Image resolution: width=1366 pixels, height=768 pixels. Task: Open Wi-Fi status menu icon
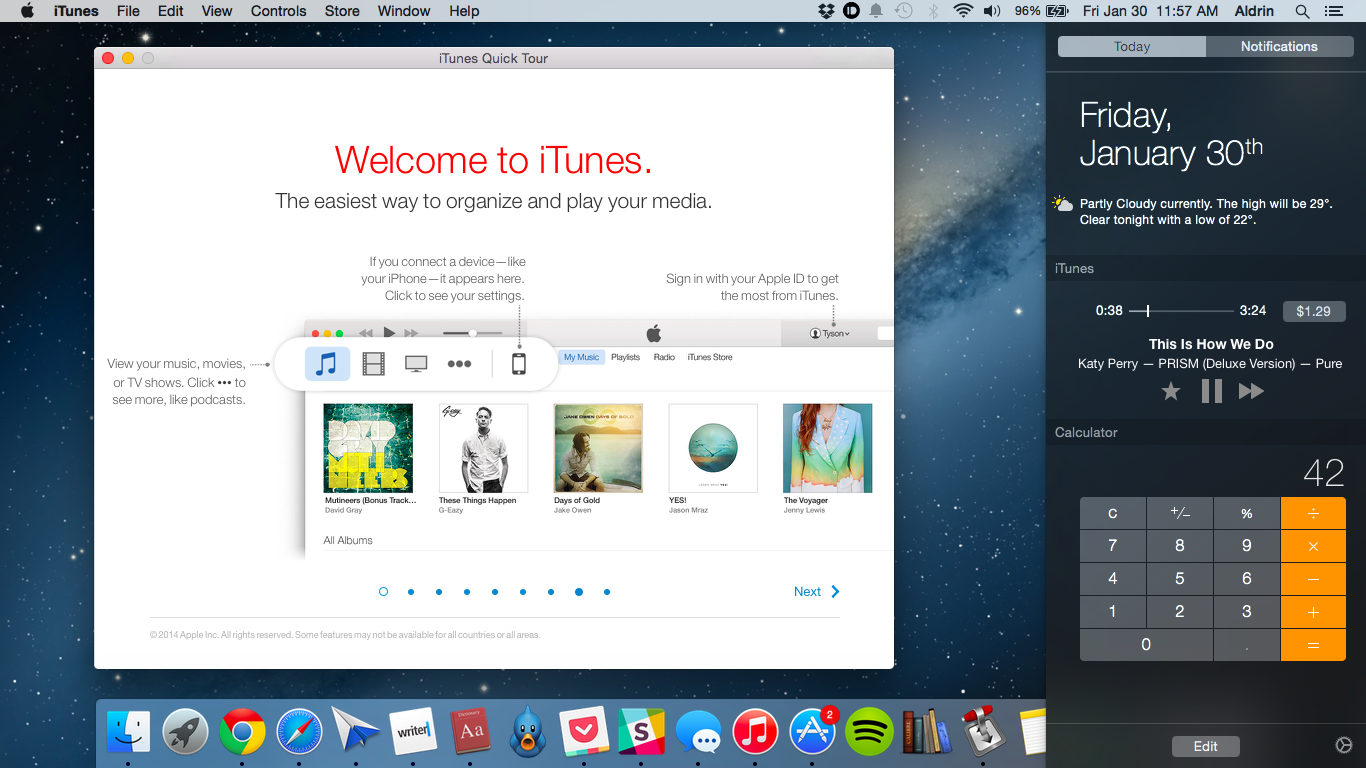963,11
